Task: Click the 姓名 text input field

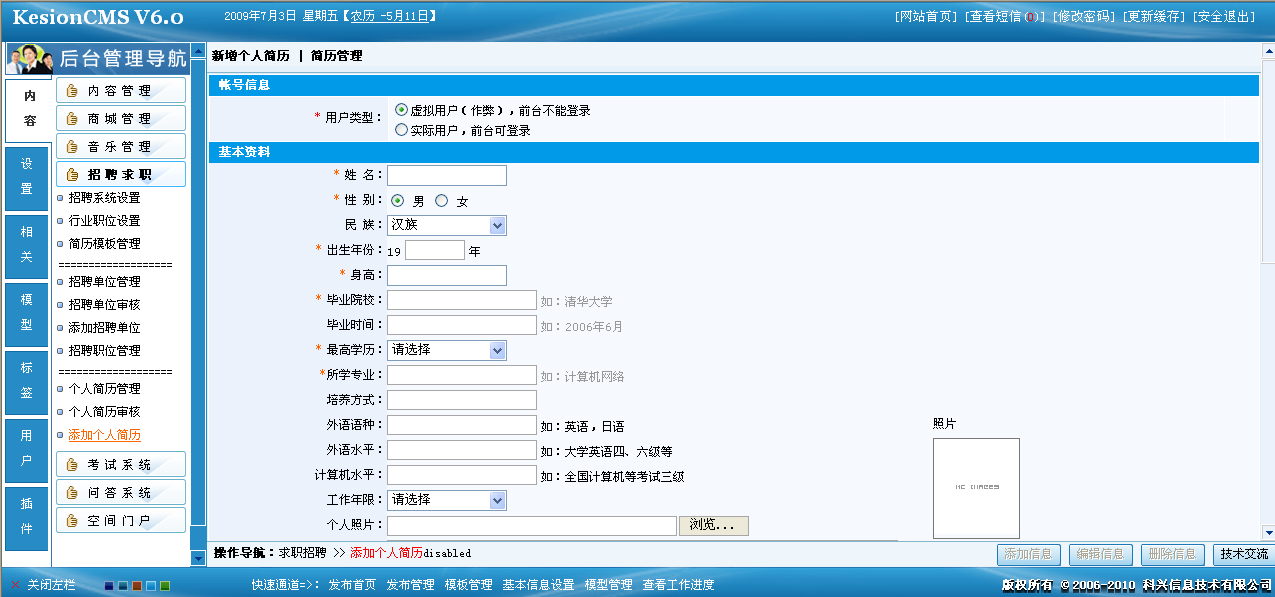Action: 446,176
